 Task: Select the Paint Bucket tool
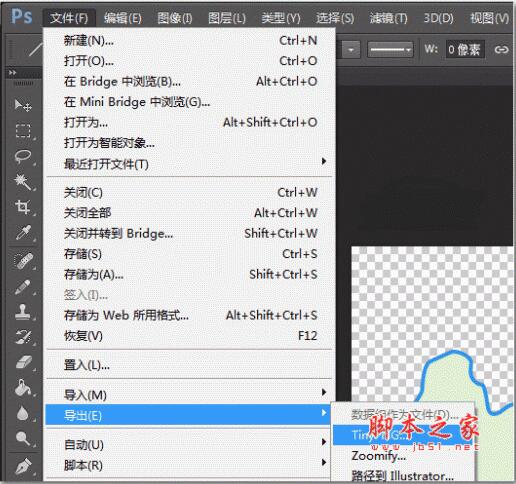coord(23,388)
